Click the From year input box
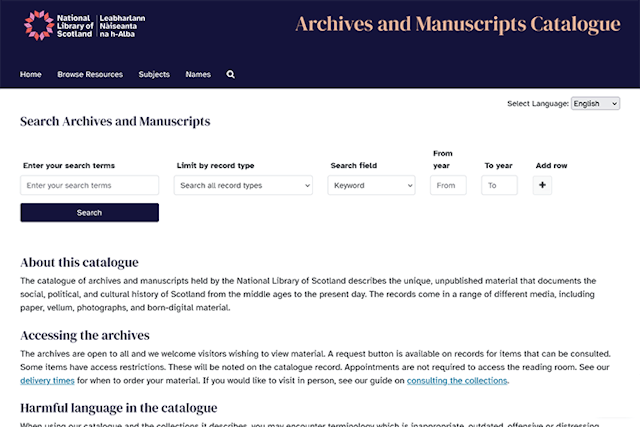Screen dimensions: 640x427 448,185
